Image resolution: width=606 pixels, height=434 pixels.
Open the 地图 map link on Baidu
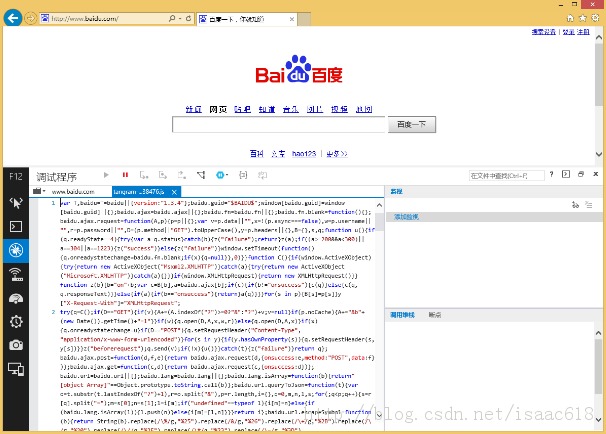[364, 109]
